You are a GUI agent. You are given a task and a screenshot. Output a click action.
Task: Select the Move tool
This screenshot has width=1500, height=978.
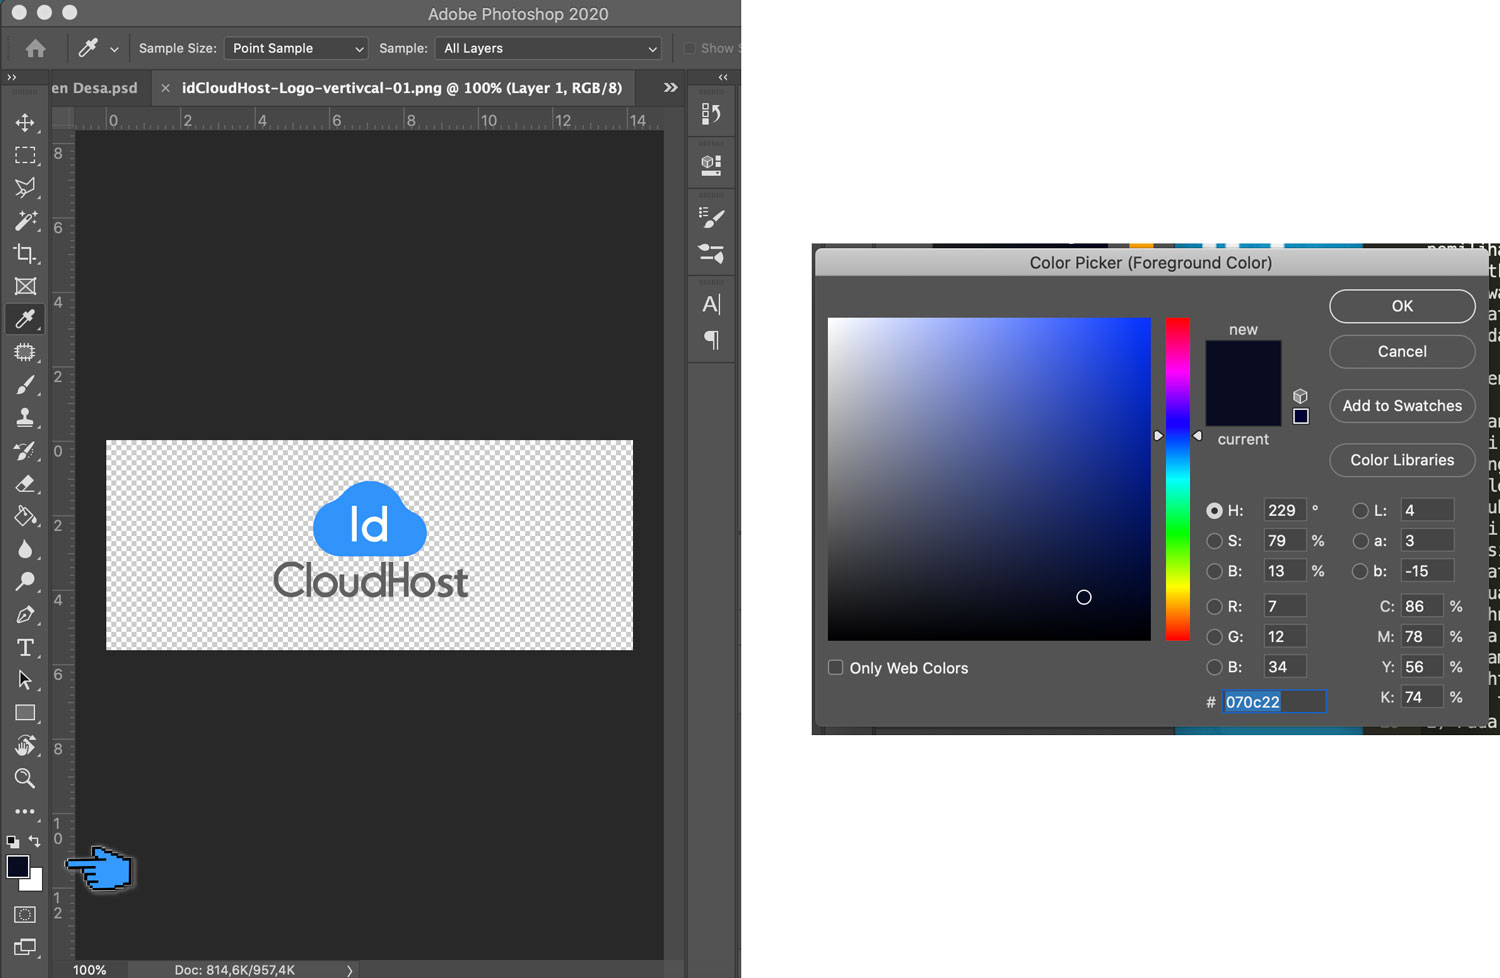click(25, 122)
